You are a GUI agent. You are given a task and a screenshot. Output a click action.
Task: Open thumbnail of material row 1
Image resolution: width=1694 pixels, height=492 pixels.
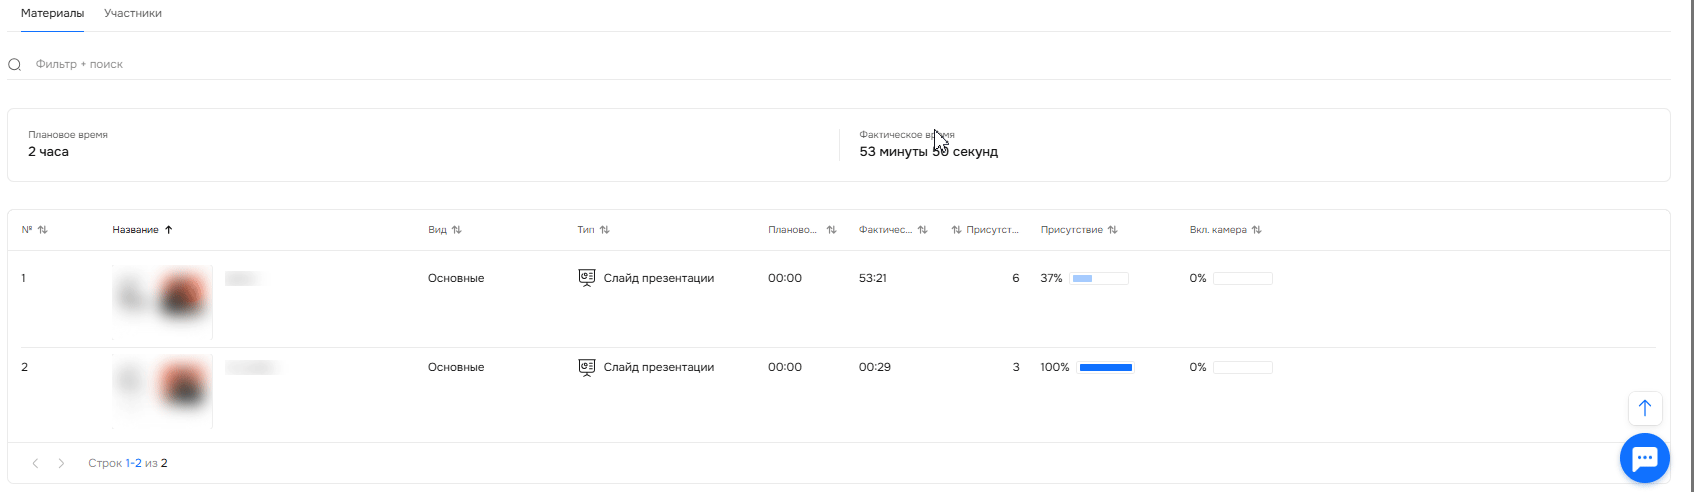point(162,298)
